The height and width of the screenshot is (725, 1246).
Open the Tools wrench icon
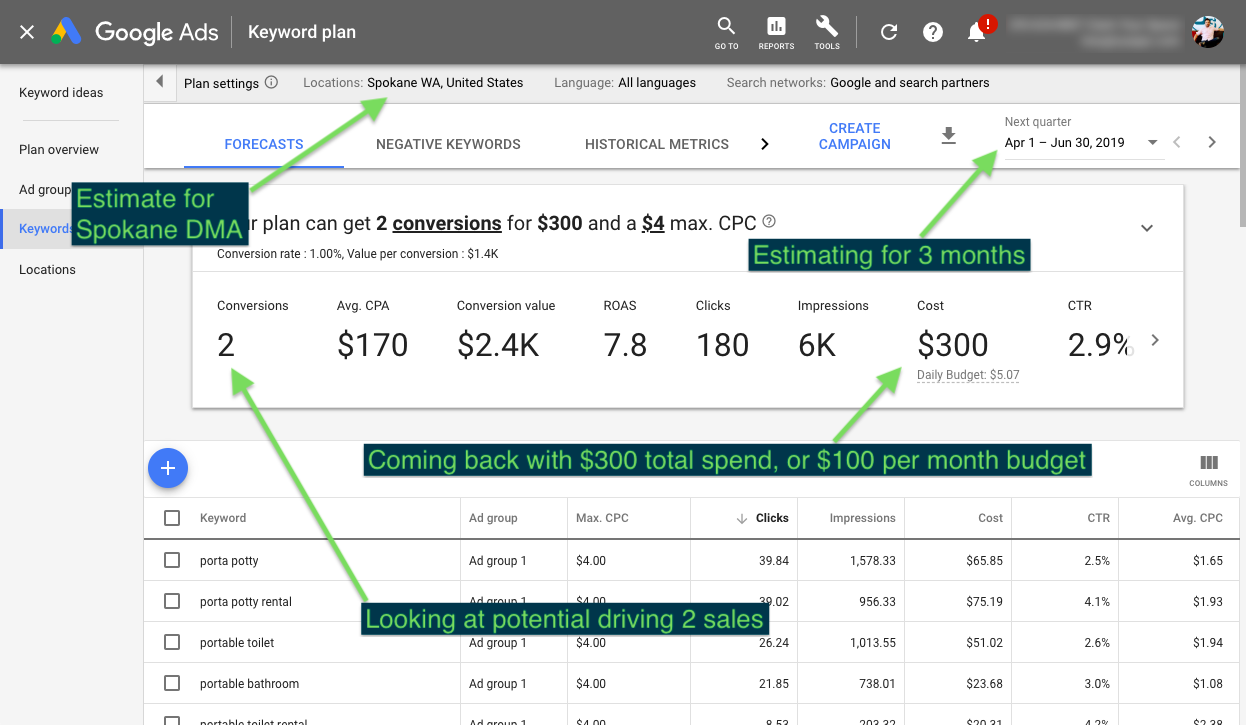(827, 32)
